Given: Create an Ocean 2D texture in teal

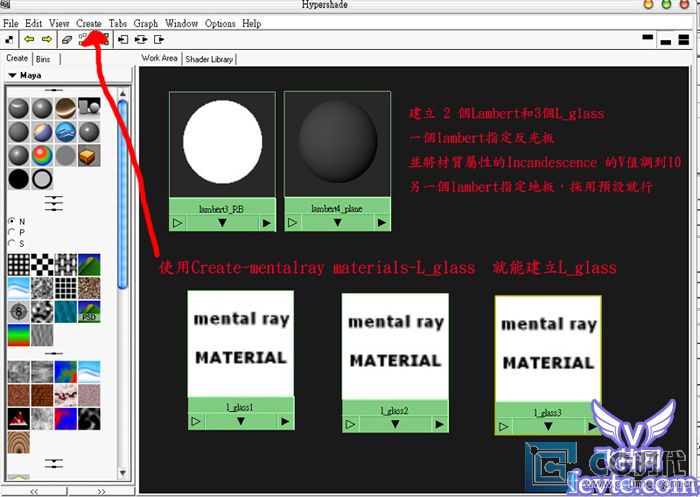Looking at the screenshot, I should coord(66,312).
